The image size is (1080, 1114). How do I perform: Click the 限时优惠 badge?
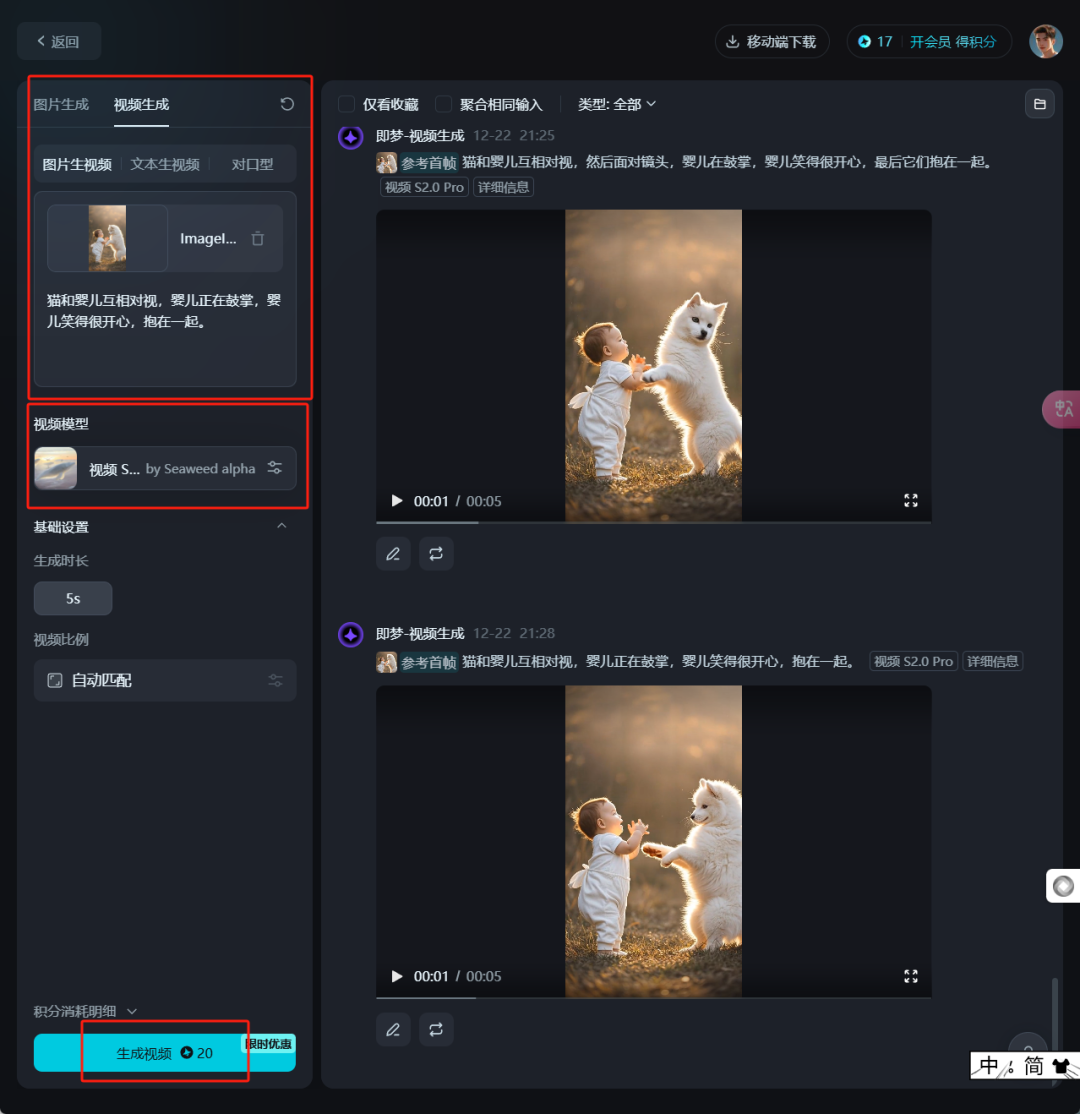click(x=268, y=1044)
